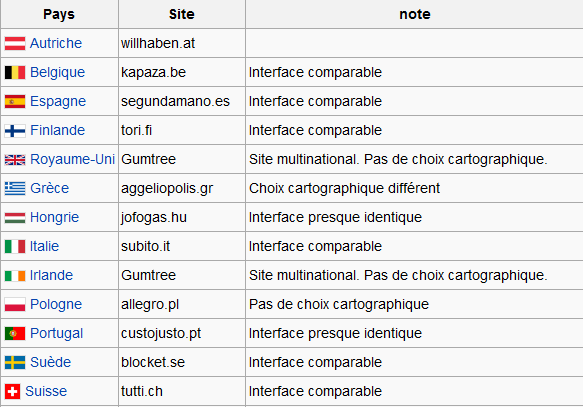Click the Site column header
The image size is (583, 407).
(182, 14)
